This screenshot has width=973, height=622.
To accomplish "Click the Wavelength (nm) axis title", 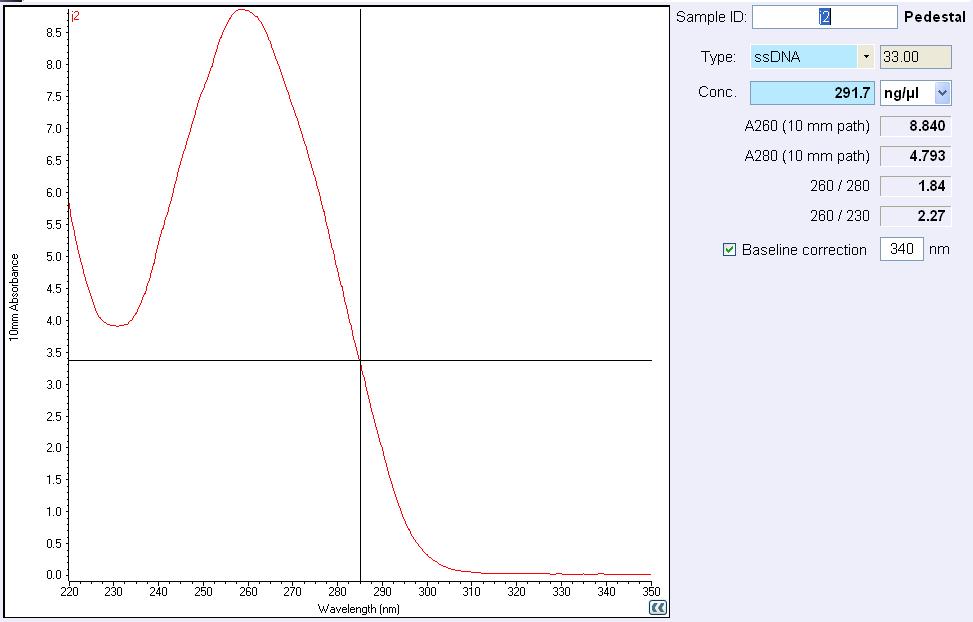I will (359, 608).
